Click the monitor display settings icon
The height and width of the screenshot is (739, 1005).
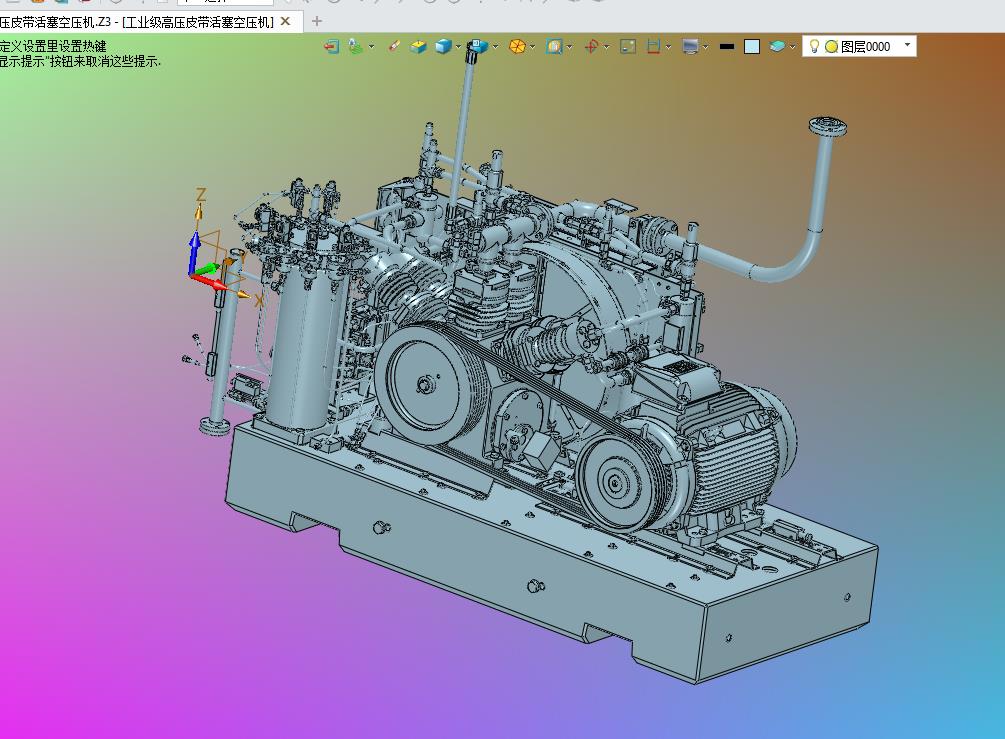pyautogui.click(x=690, y=46)
